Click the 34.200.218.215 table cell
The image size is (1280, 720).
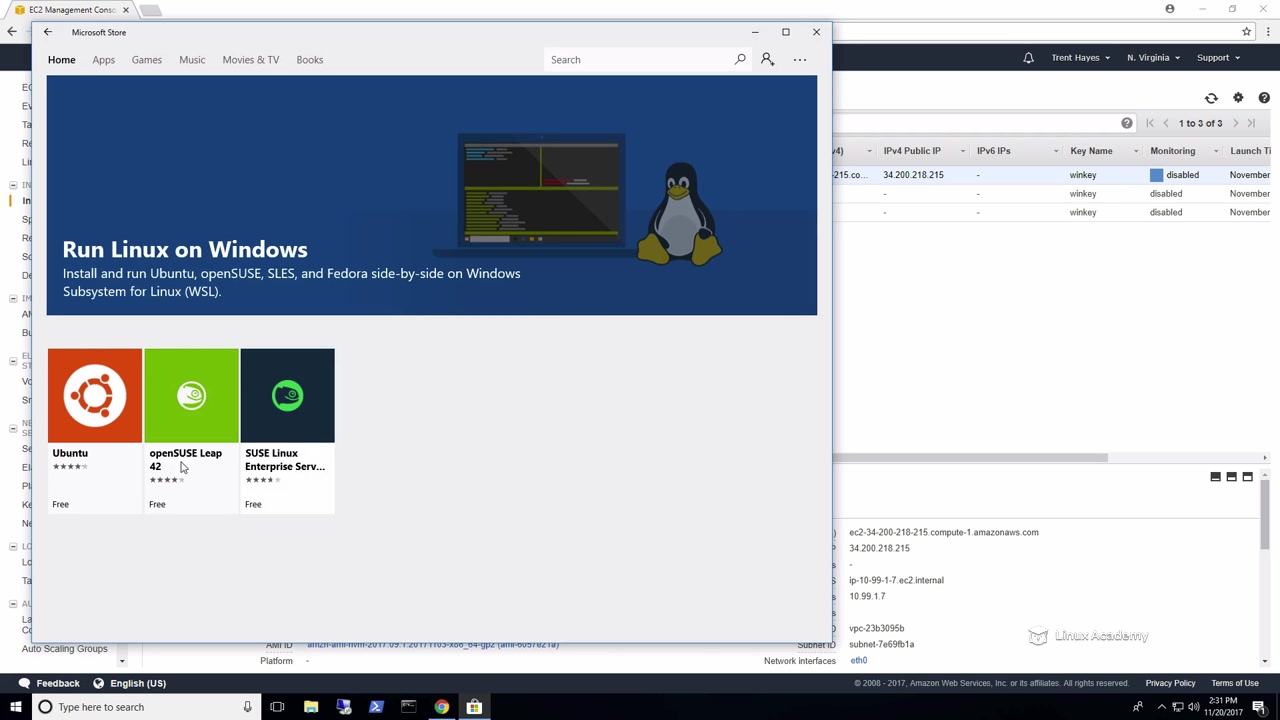[913, 175]
